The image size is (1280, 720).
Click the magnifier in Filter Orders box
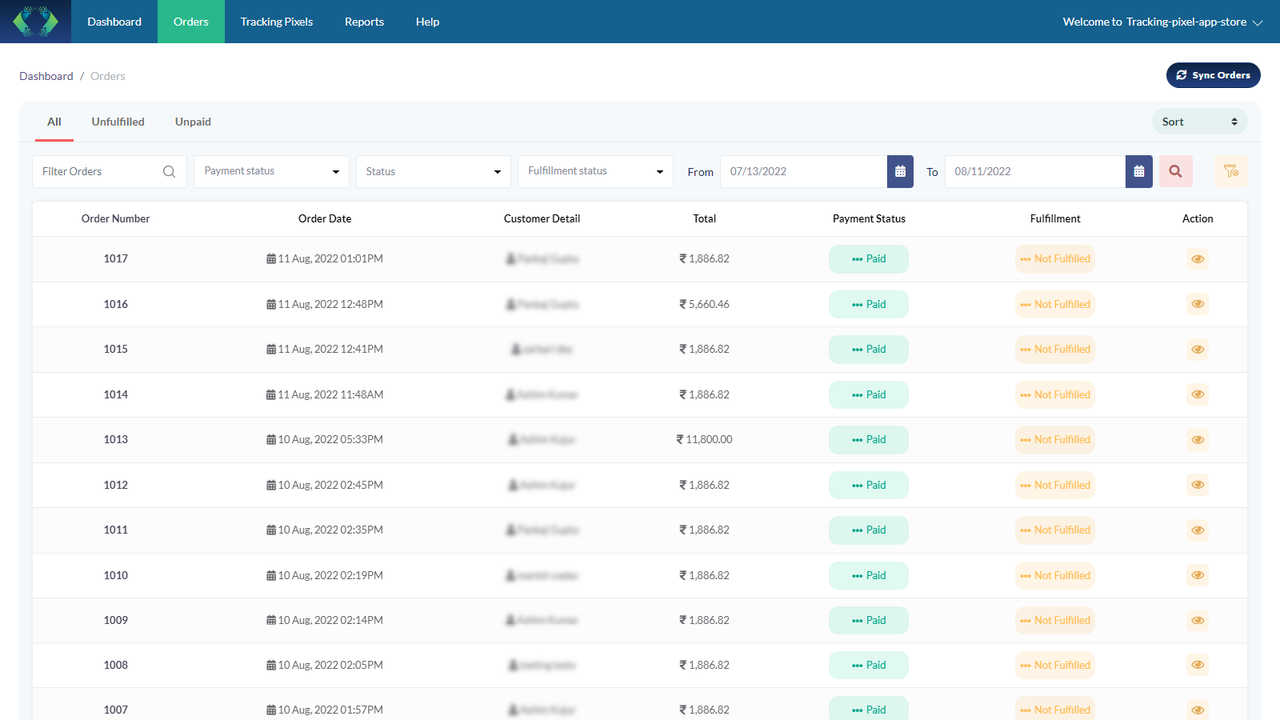169,171
